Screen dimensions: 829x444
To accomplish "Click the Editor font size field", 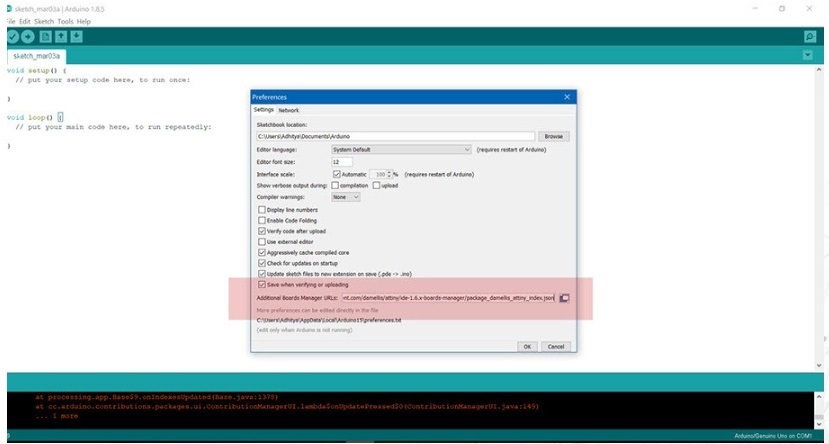I will 342,162.
